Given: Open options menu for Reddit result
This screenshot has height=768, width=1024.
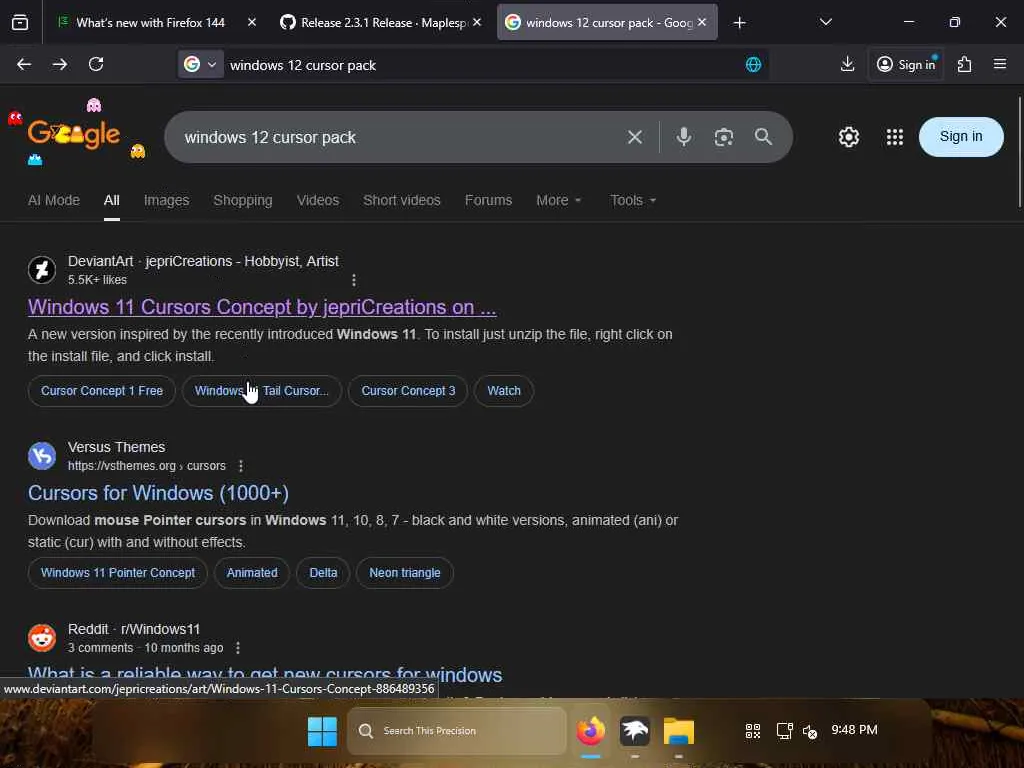Looking at the screenshot, I should click(238, 648).
